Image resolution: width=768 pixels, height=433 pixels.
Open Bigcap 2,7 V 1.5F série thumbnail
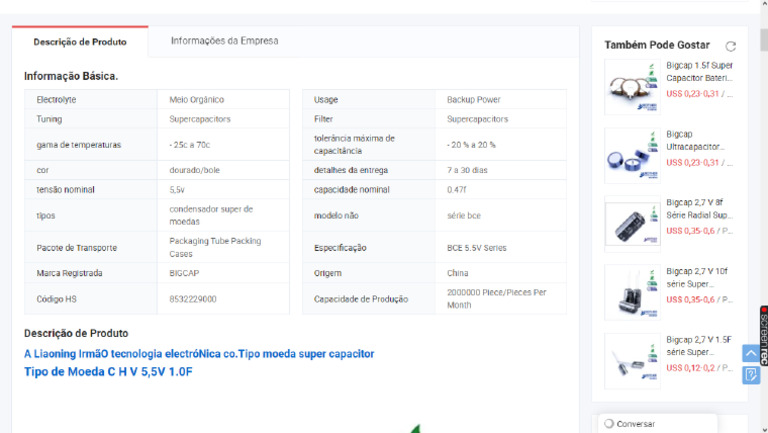tap(632, 361)
